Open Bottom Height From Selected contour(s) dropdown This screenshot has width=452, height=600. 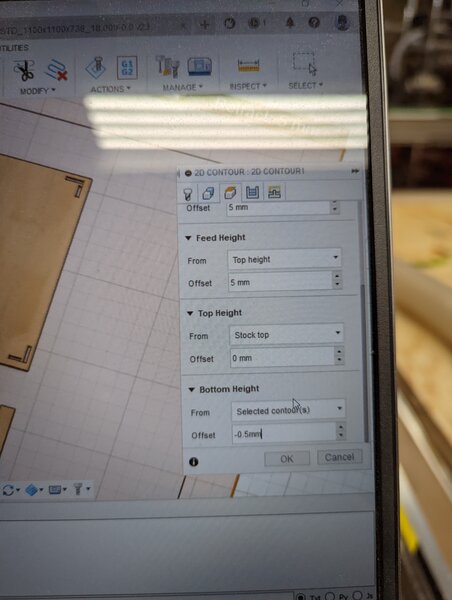pyautogui.click(x=288, y=411)
